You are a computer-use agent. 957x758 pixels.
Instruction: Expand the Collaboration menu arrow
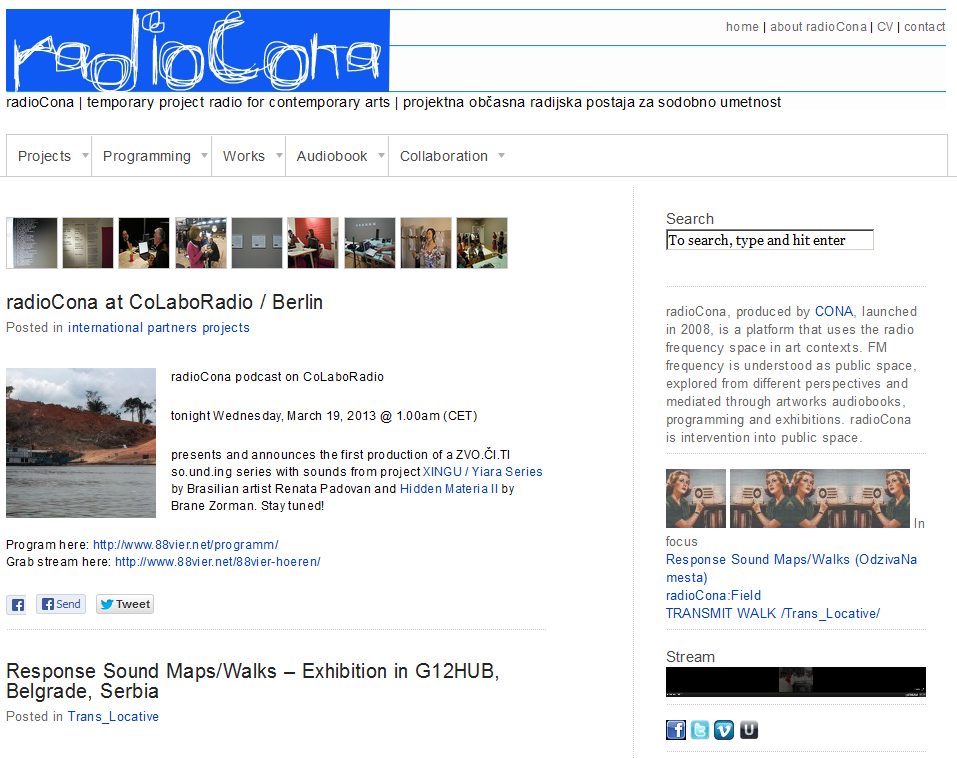coord(501,156)
